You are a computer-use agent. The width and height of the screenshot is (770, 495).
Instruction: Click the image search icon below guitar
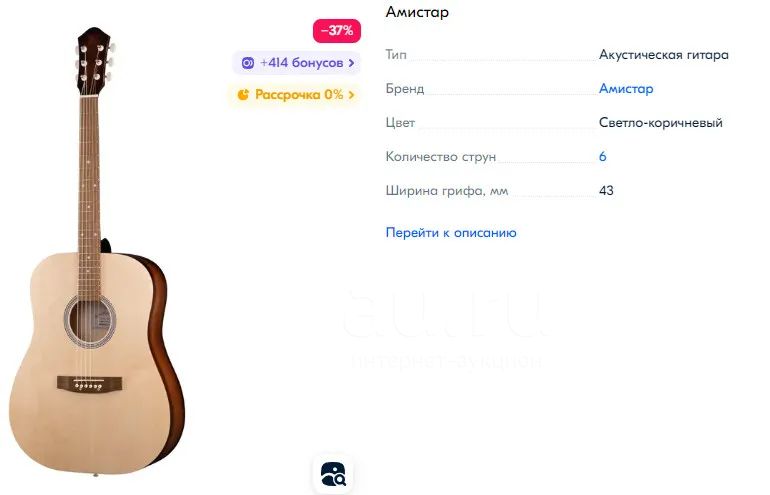[333, 474]
